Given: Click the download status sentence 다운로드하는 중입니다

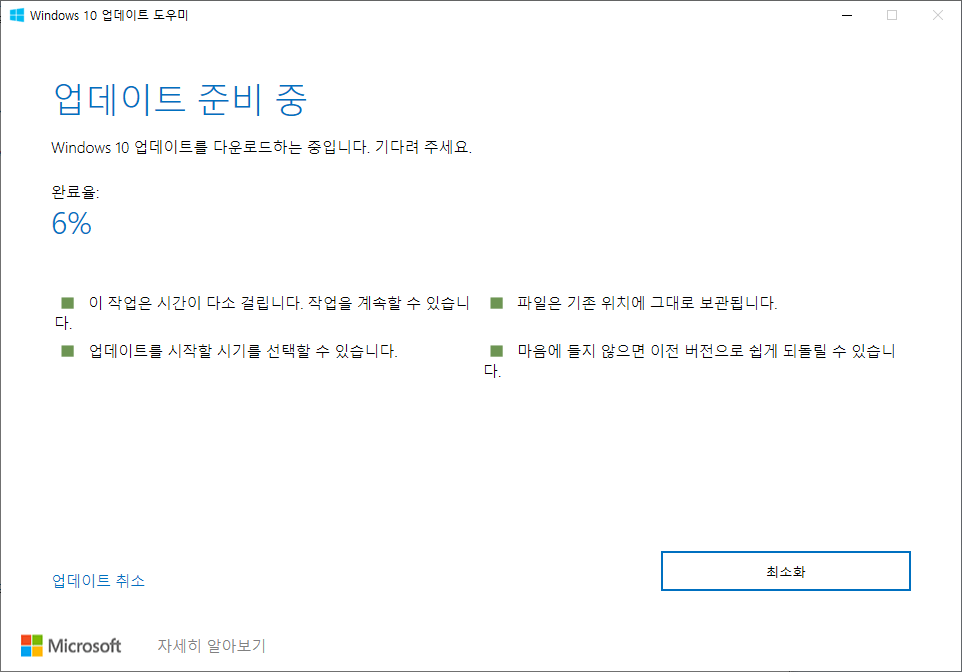Looking at the screenshot, I should pos(261,147).
